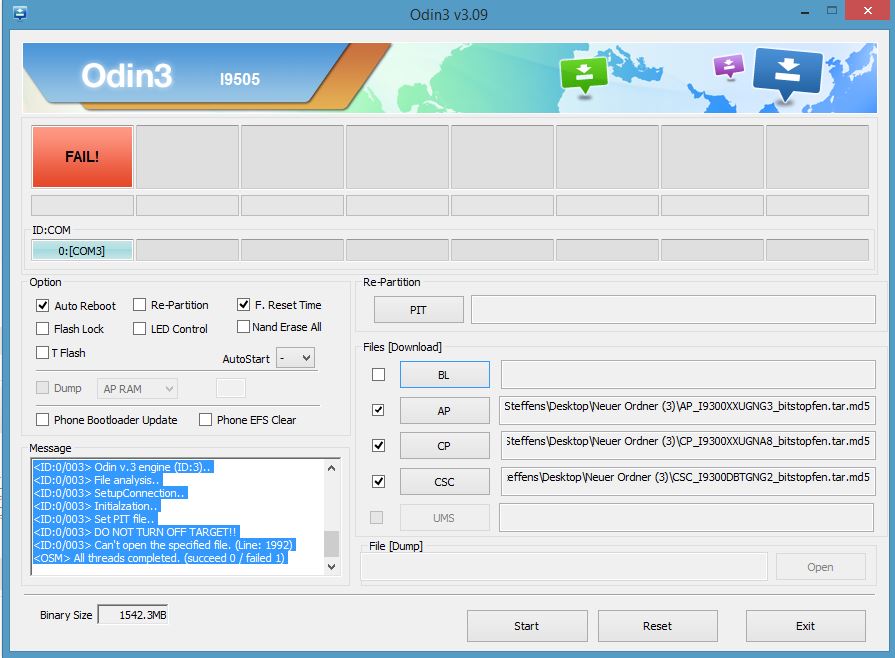Check the Nand Erase All option
Image resolution: width=895 pixels, height=658 pixels.
point(243,326)
